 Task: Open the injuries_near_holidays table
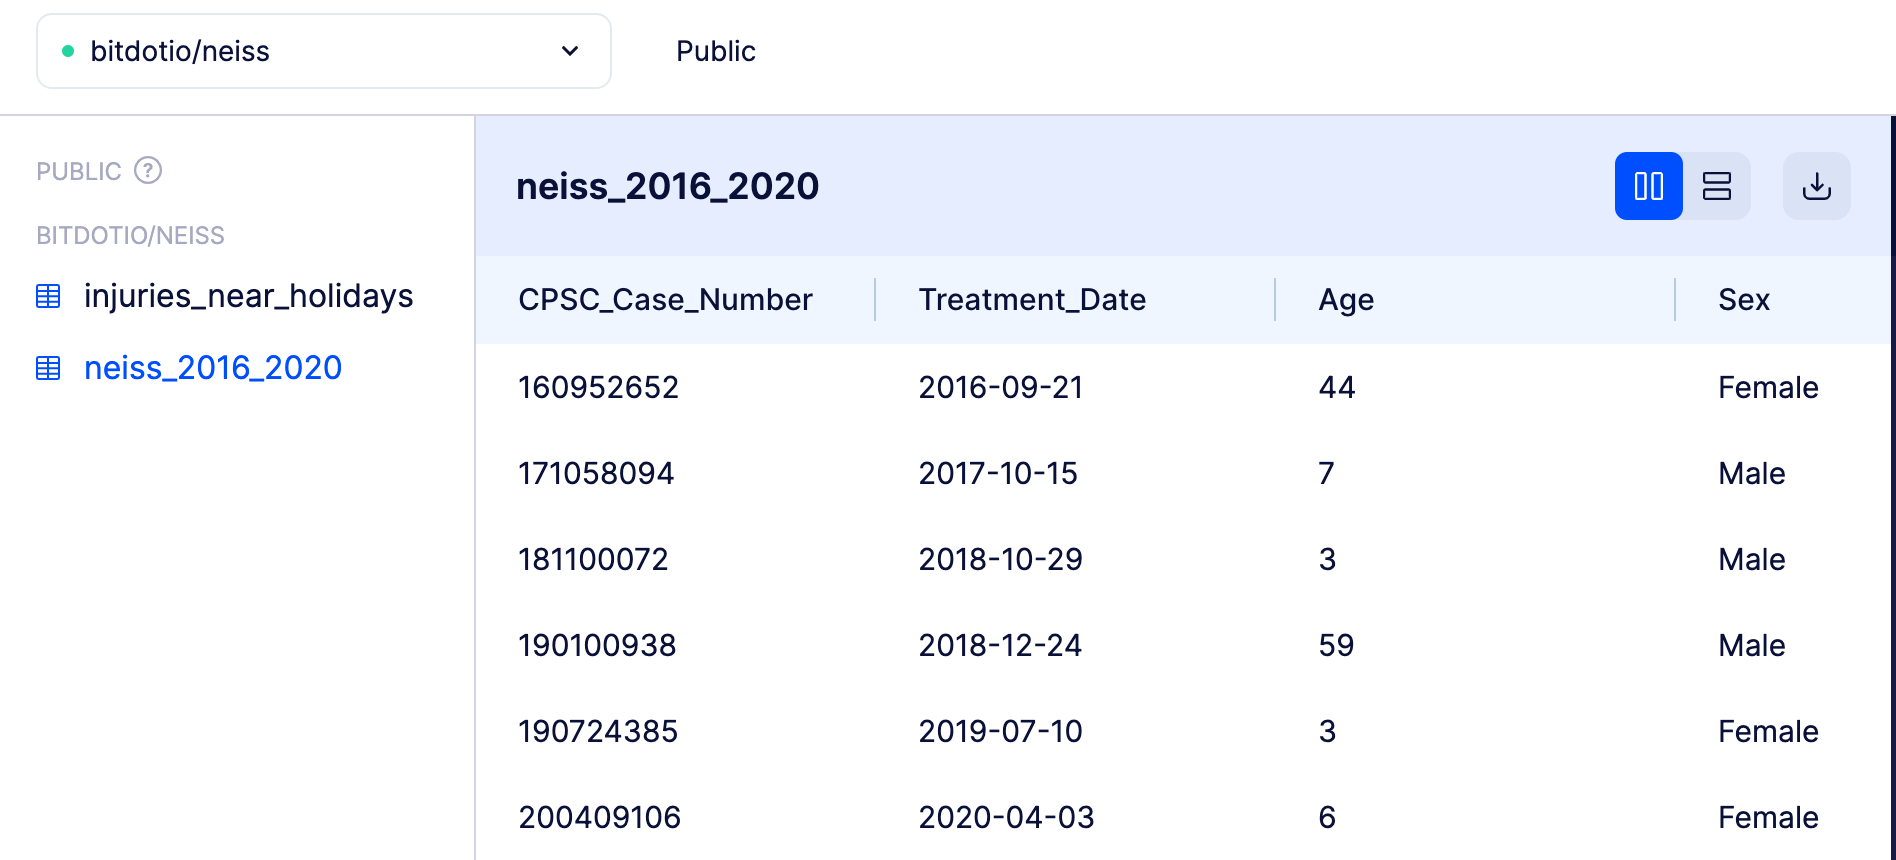[x=248, y=296]
